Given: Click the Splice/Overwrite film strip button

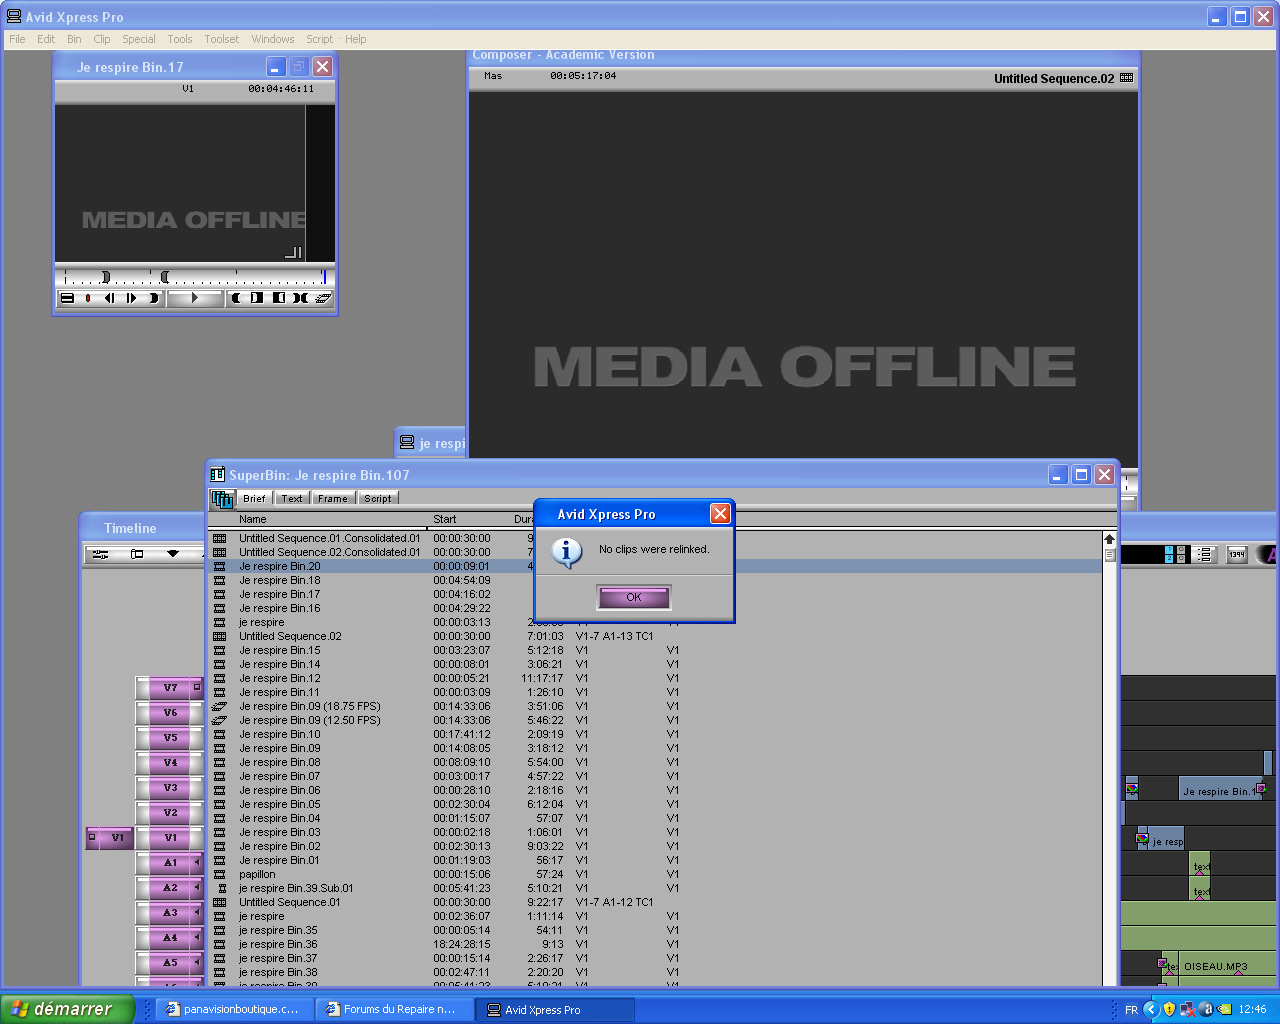Looking at the screenshot, I should 323,298.
